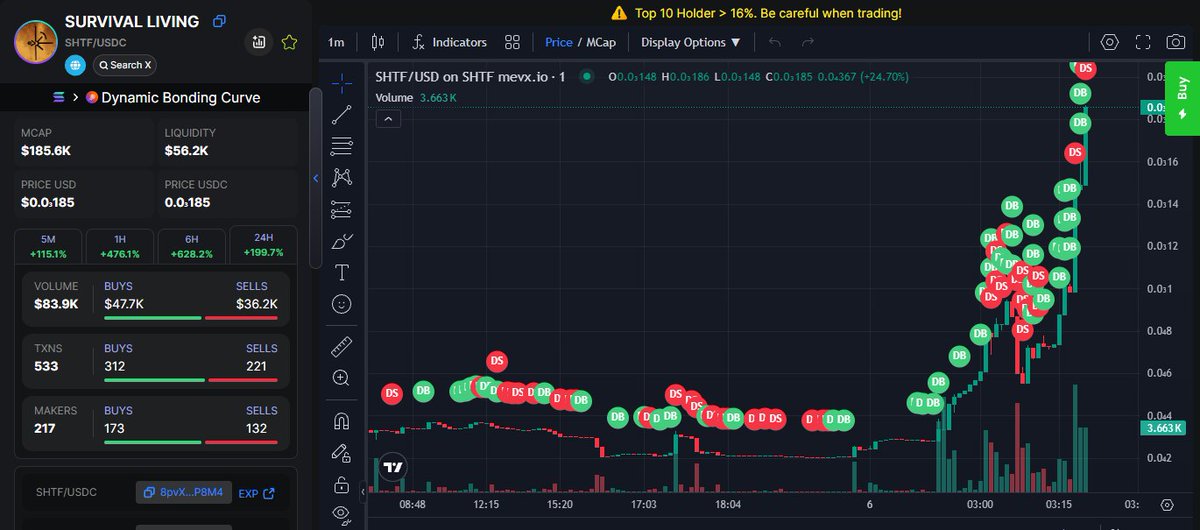Click the volume buys/sells ratio bar
The height and width of the screenshot is (530, 1200).
coord(191,318)
